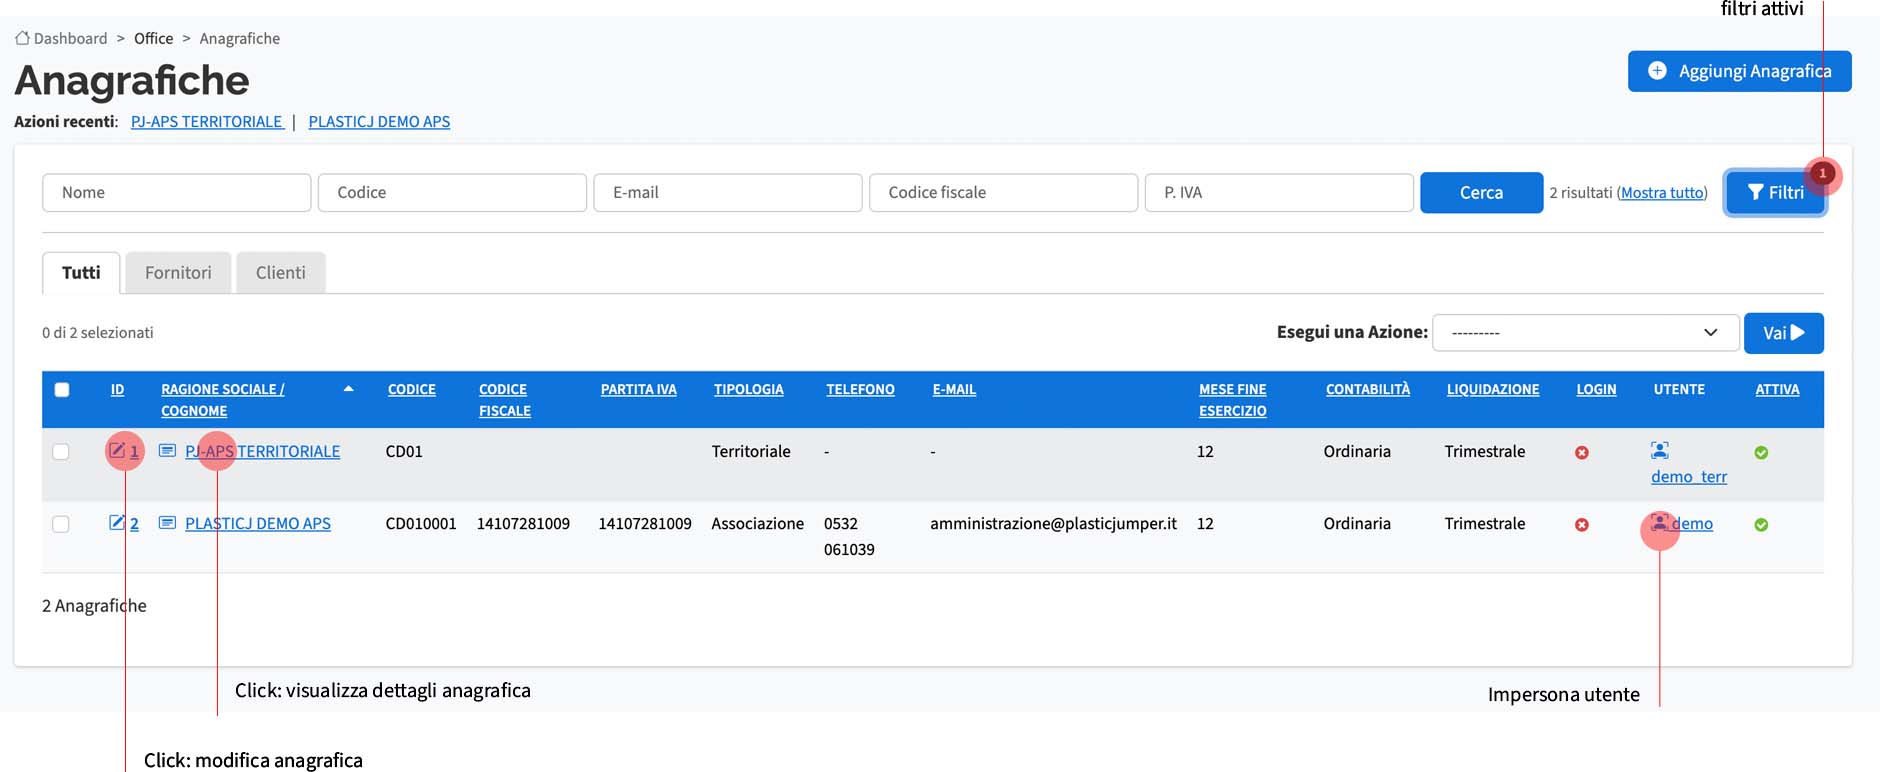Click the demo user link
The image size is (1880, 772).
point(1692,524)
